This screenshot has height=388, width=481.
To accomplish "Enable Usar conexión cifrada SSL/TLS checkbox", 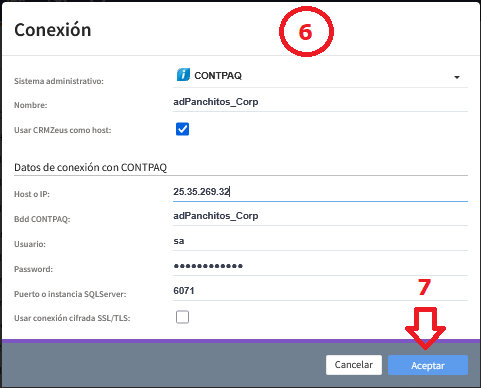I will (182, 317).
